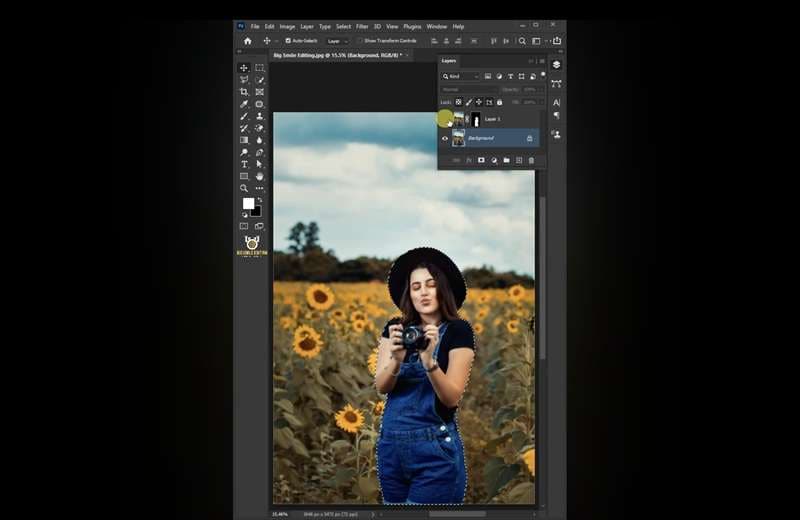
Task: Open the Window menu
Action: coord(436,27)
